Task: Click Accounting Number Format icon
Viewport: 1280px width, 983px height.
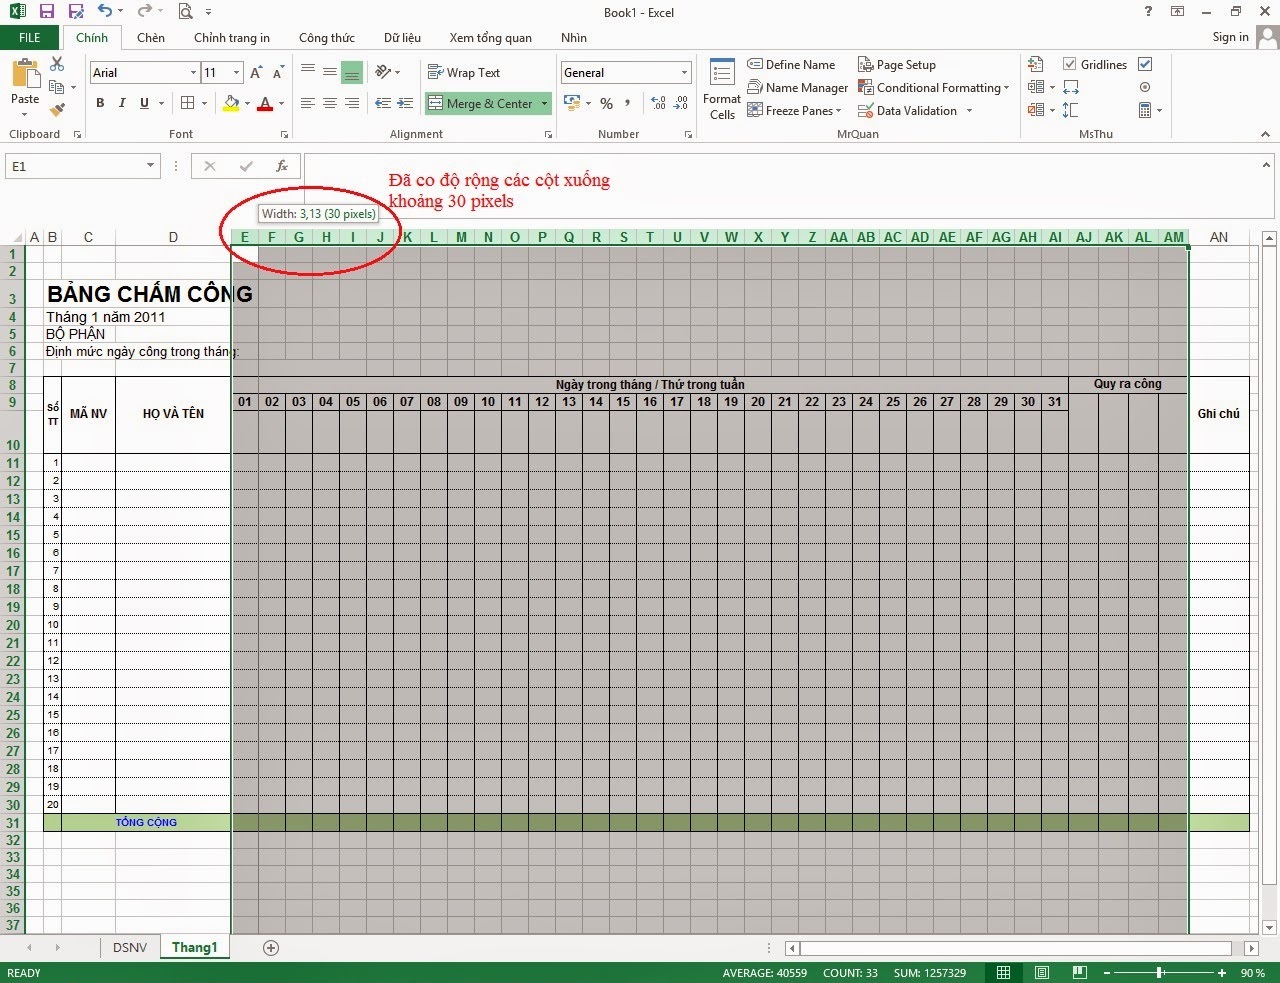Action: (x=572, y=103)
